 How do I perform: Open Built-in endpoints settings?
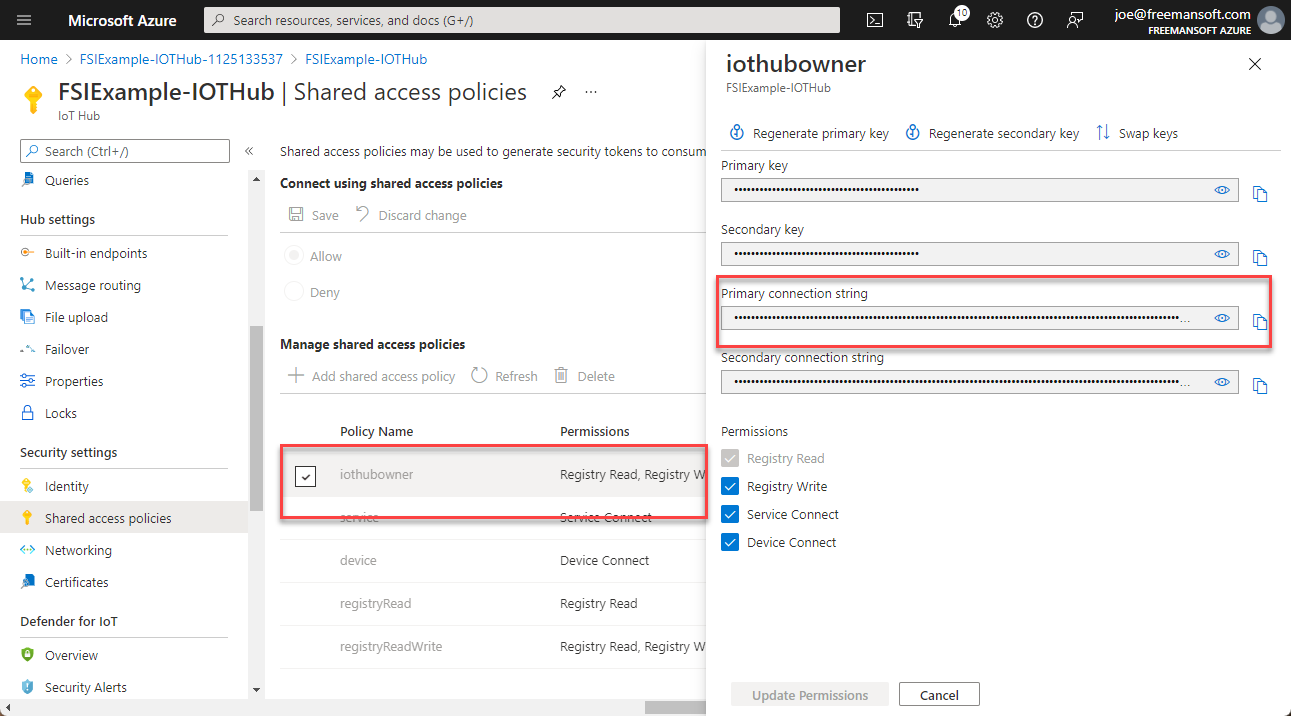point(93,252)
